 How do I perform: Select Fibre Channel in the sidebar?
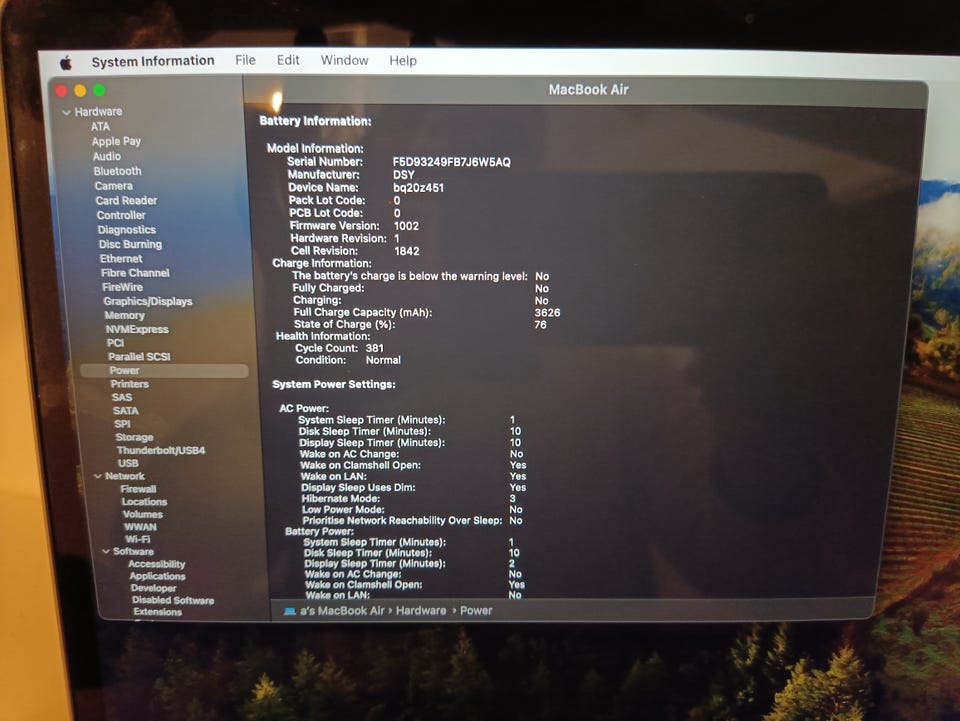(135, 273)
